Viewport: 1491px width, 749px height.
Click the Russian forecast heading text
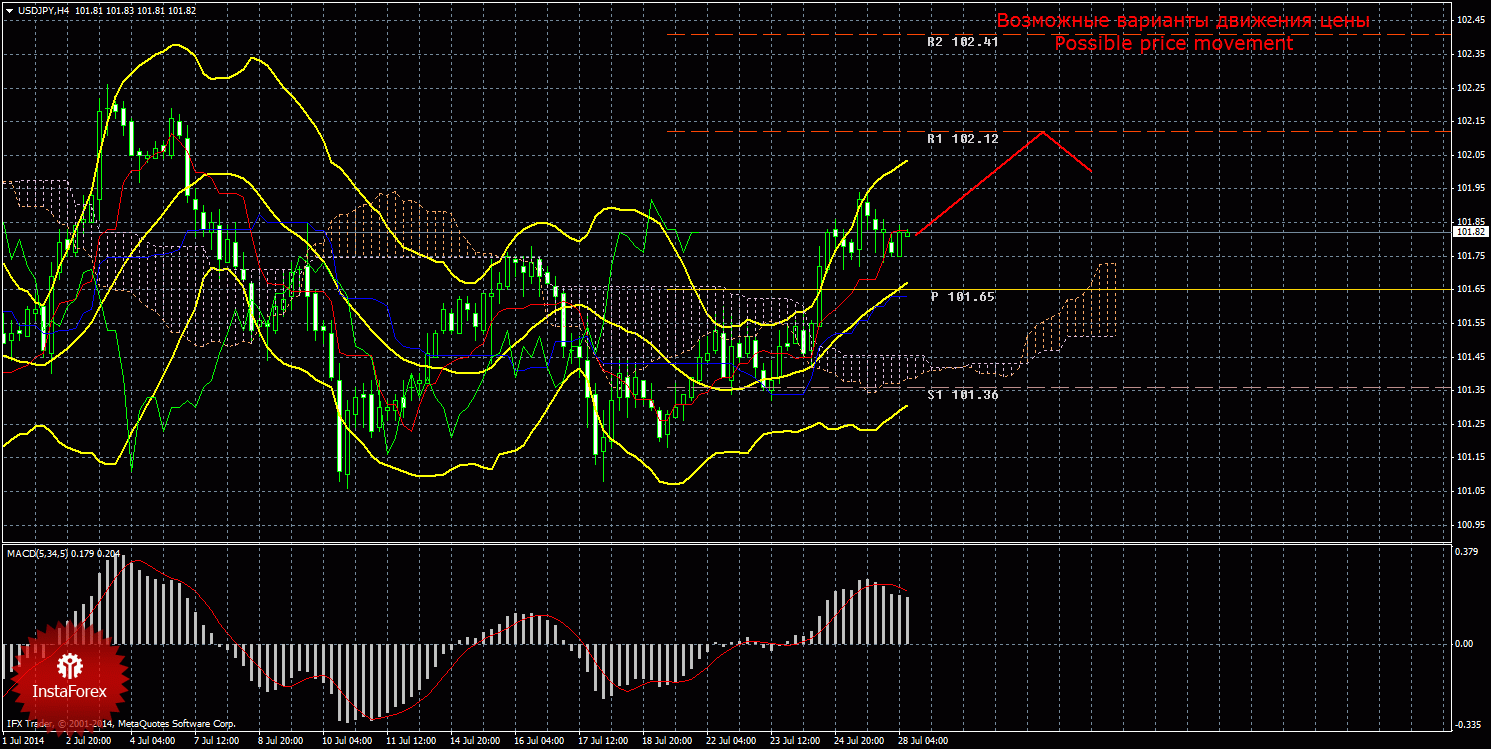1182,21
